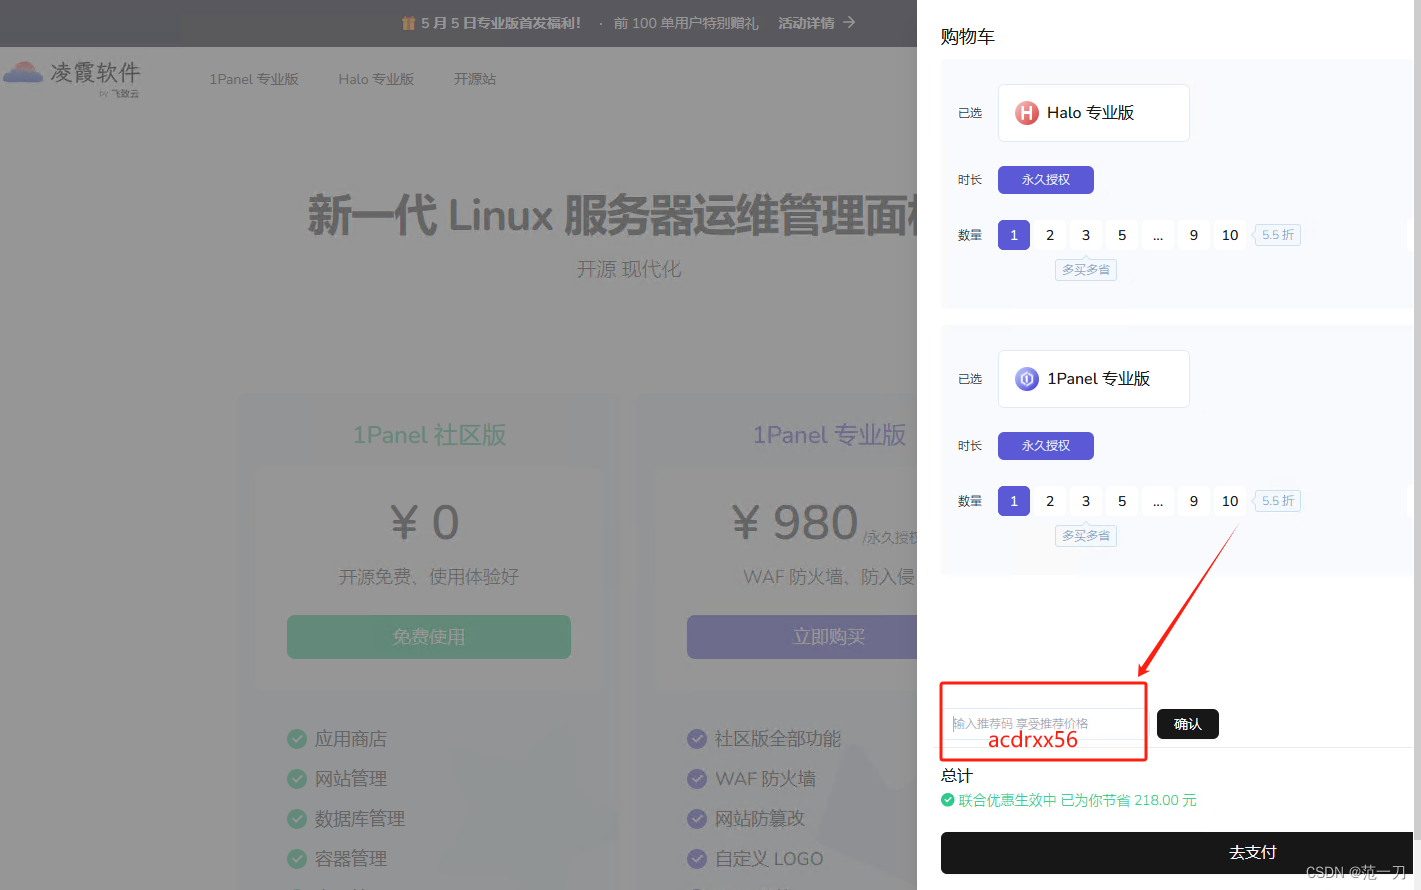The height and width of the screenshot is (890, 1421).
Task: Select 永久授权 duration for 1Panel
Action: (x=1046, y=446)
